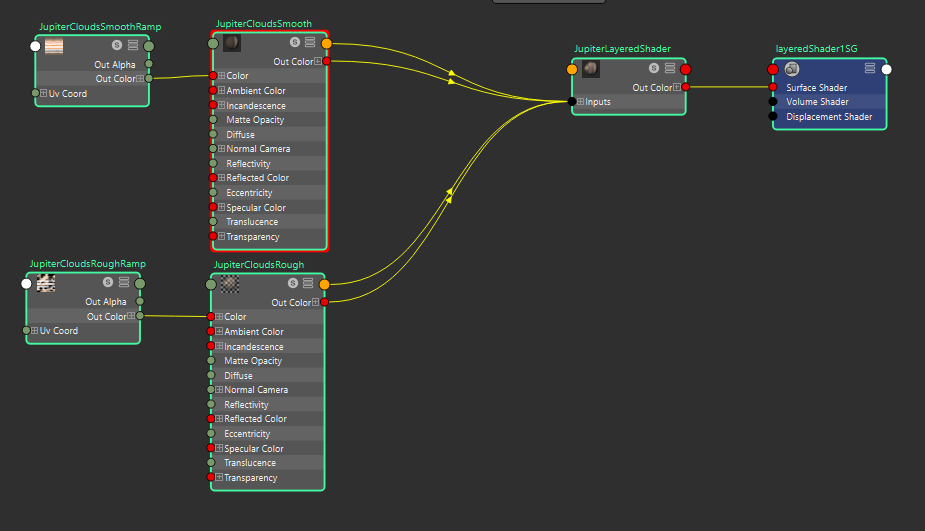Click the JupiterCloudsRoughRamp texture swatch icon

point(45,284)
